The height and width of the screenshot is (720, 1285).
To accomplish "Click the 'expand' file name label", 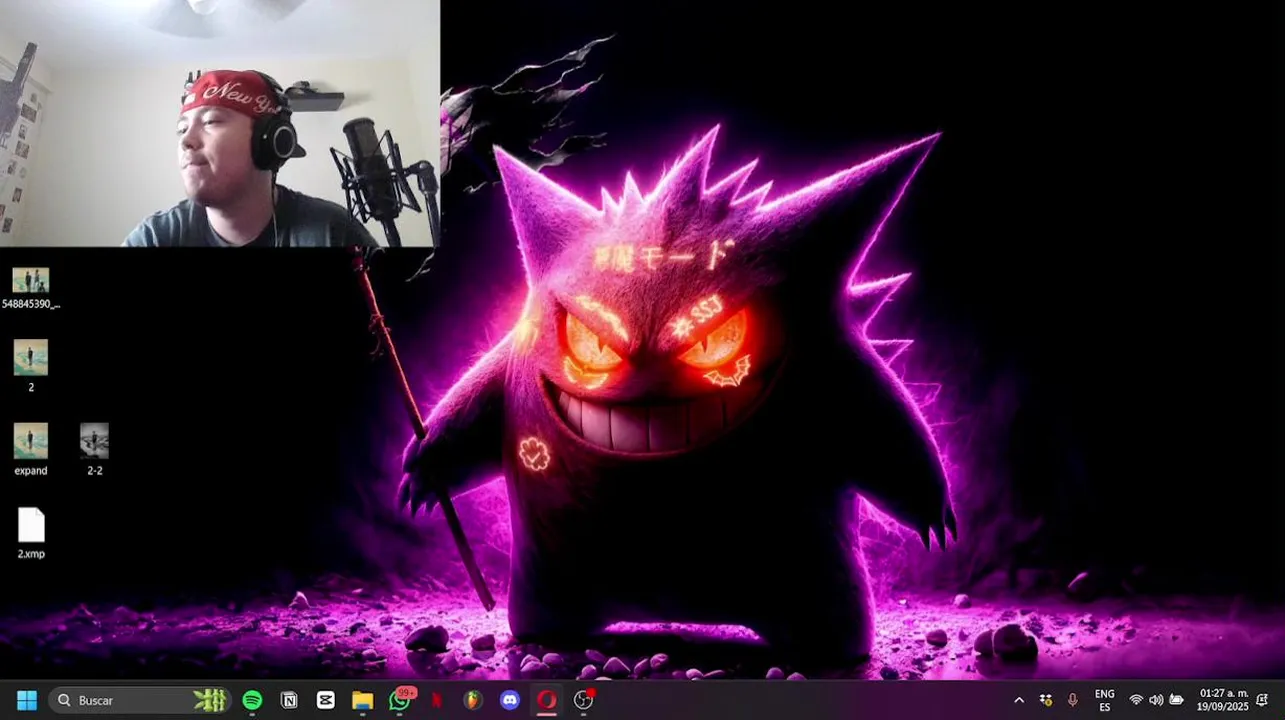I will (x=31, y=471).
